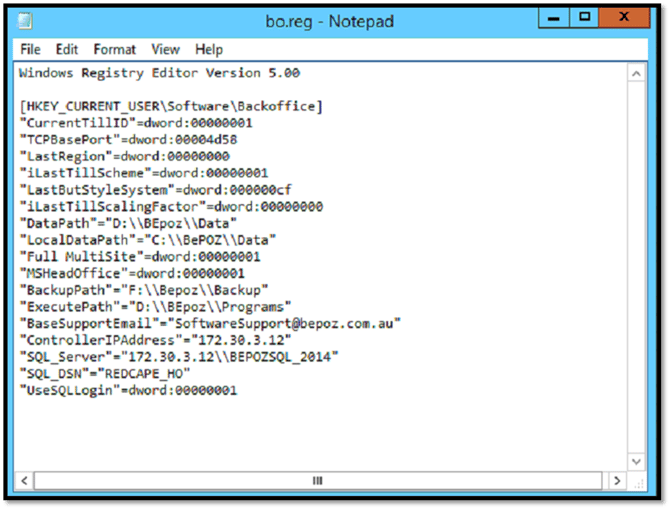Viewport: 670px width, 509px height.
Task: Open the File menu
Action: pos(30,49)
